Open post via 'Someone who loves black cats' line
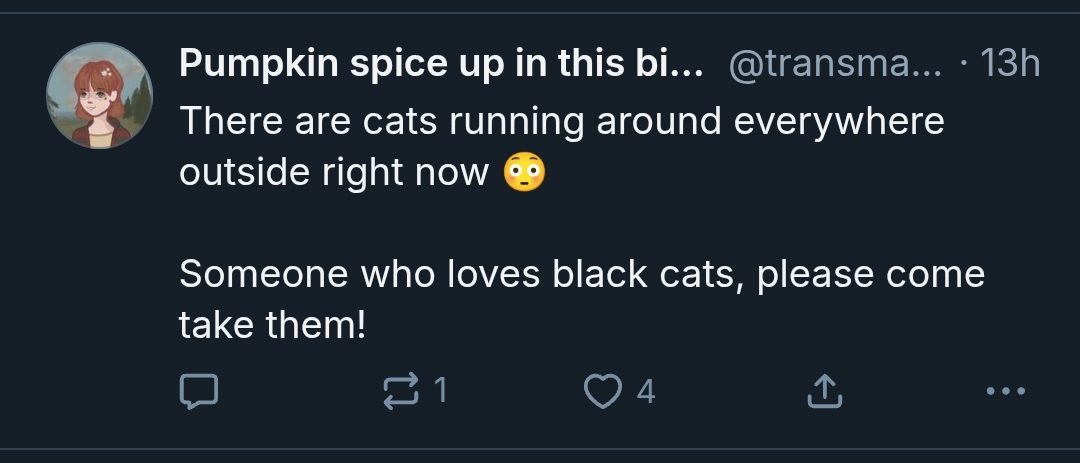This screenshot has height=463, width=1080. [582, 275]
